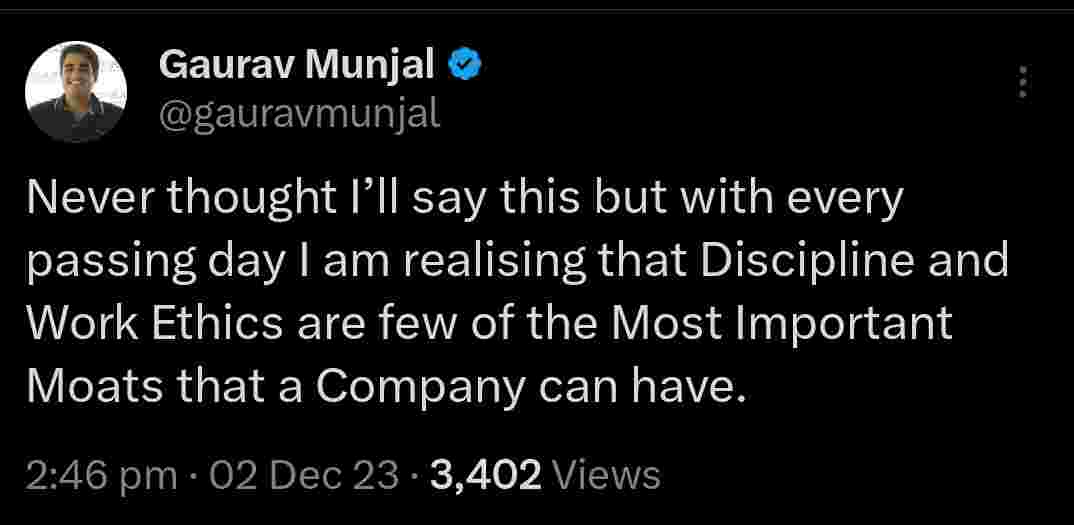The width and height of the screenshot is (1074, 525).
Task: Click the 3,402 view count number
Action: tap(486, 474)
